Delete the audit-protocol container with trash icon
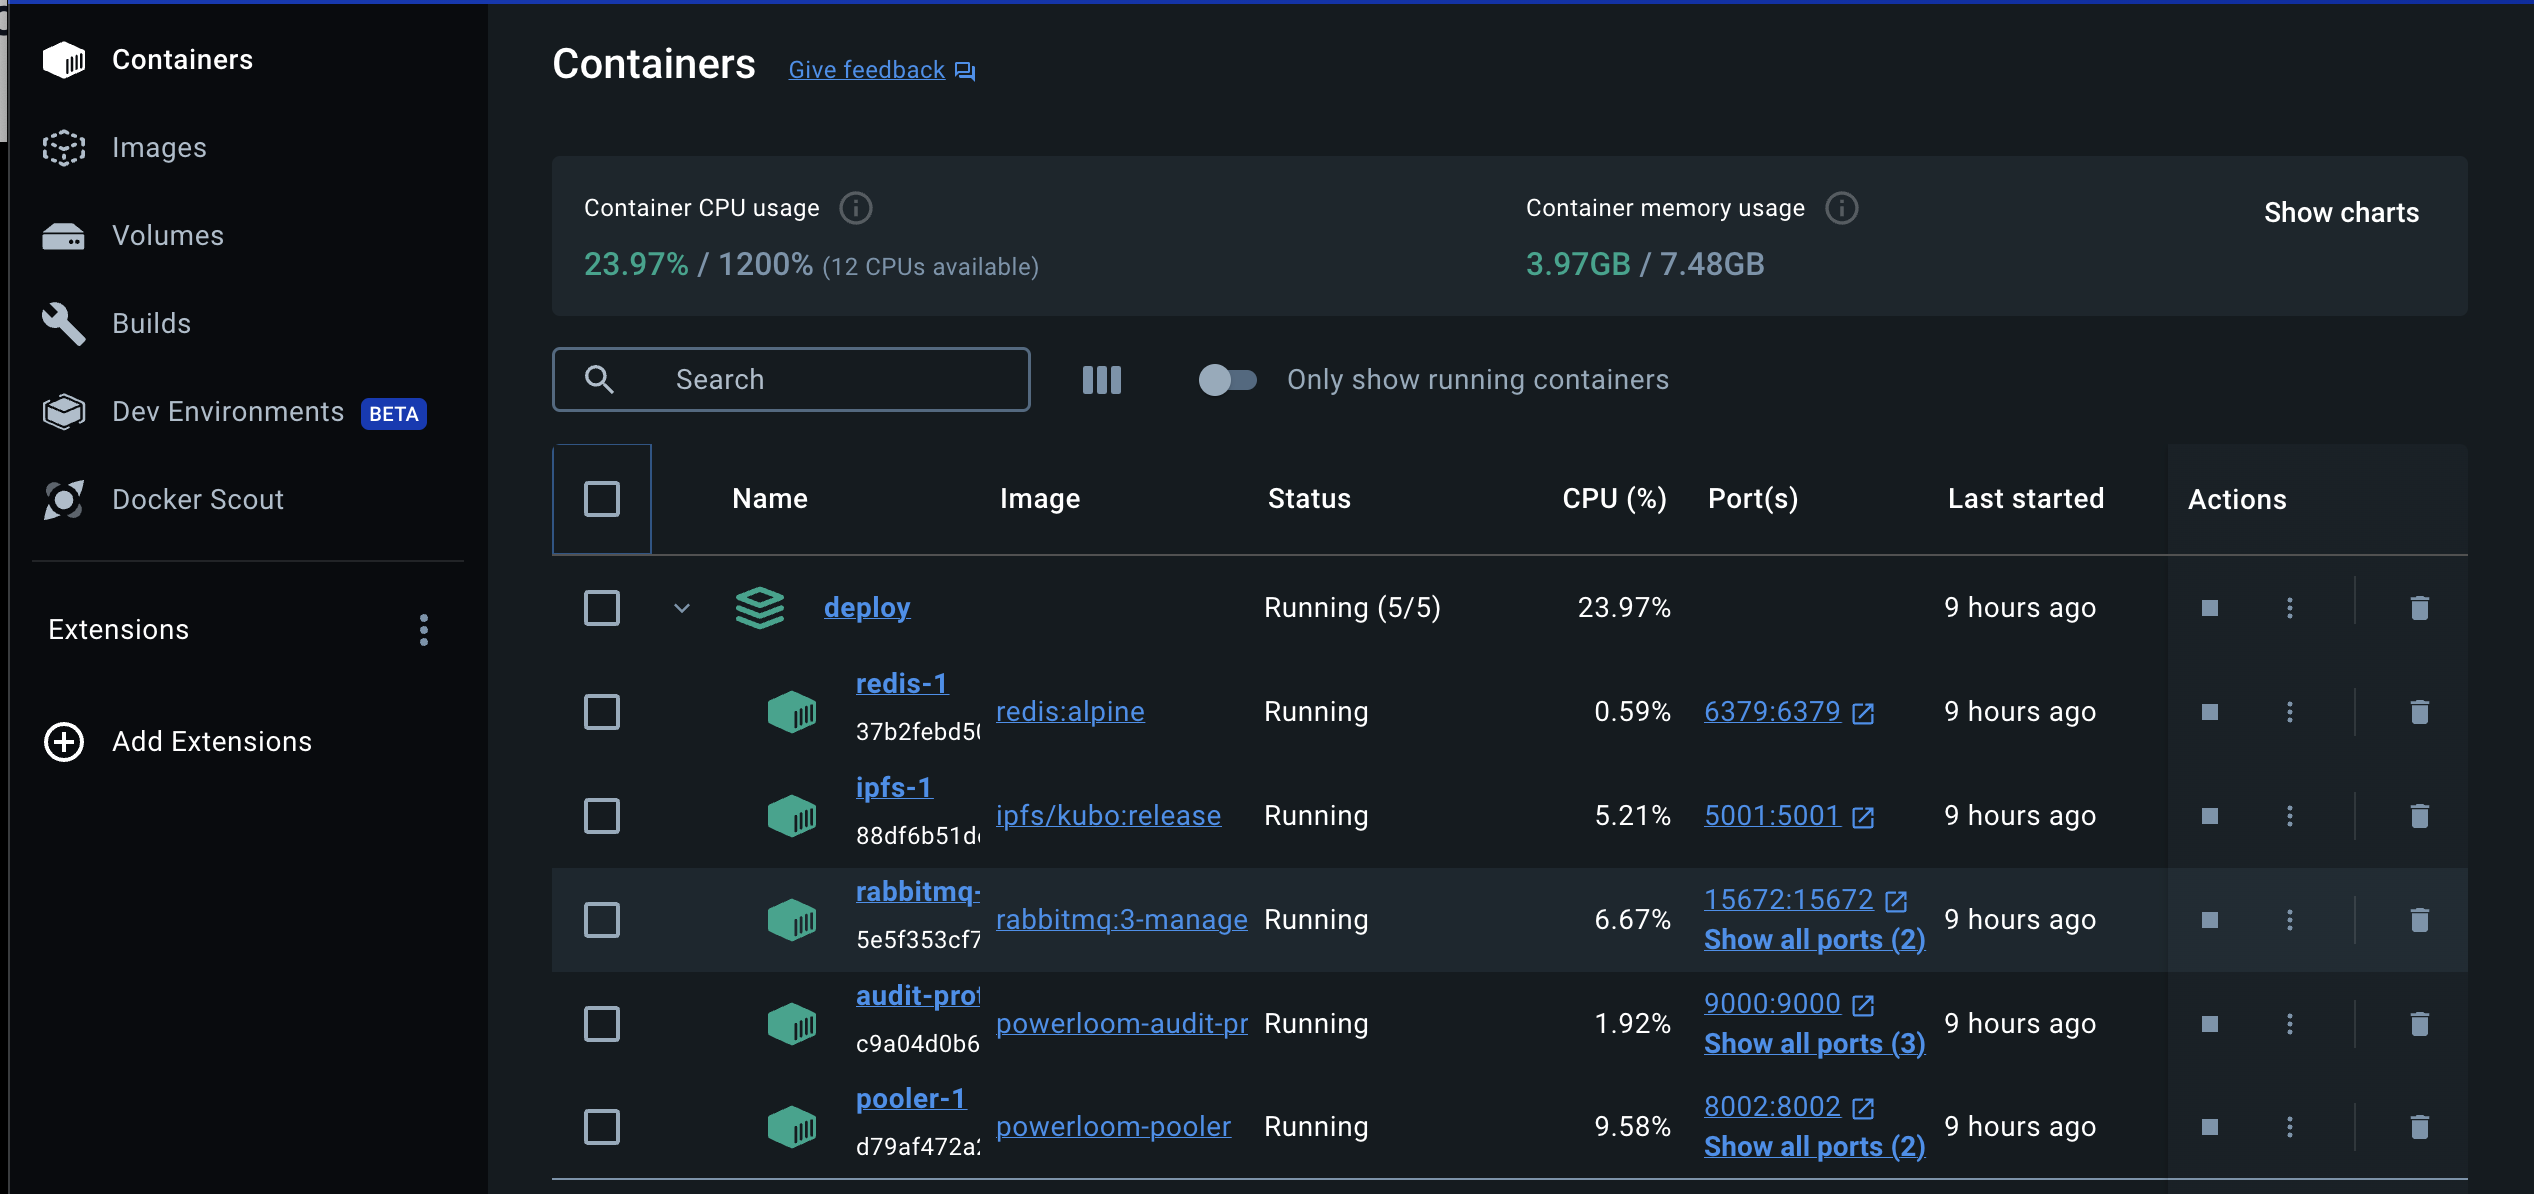Viewport: 2534px width, 1194px height. click(2420, 1024)
